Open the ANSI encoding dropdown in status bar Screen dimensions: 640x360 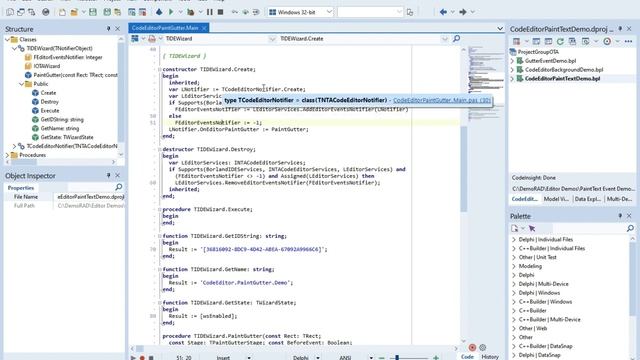tap(371, 358)
